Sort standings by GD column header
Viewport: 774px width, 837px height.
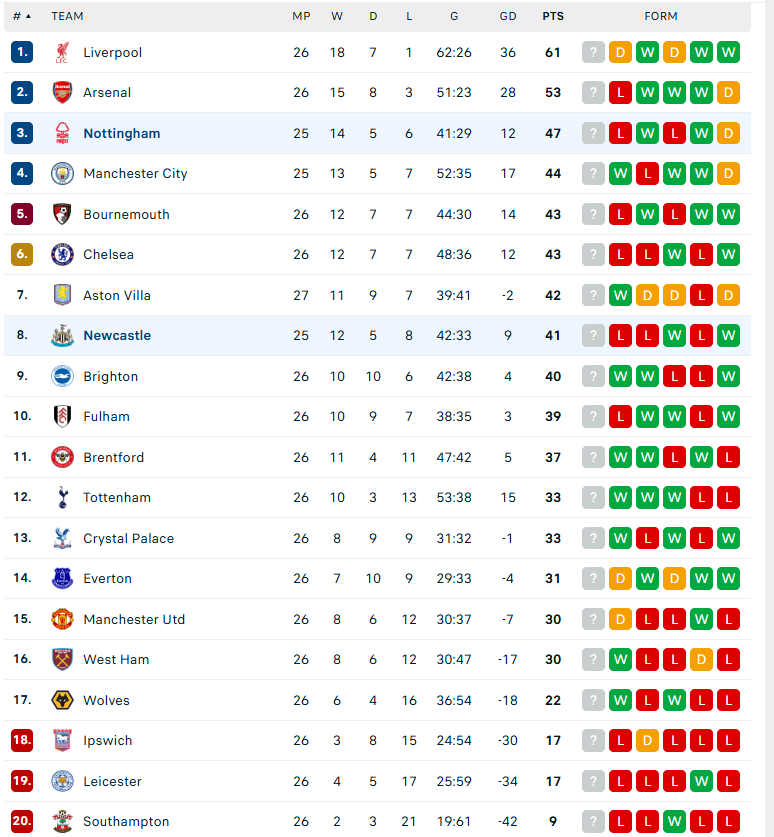coord(508,16)
